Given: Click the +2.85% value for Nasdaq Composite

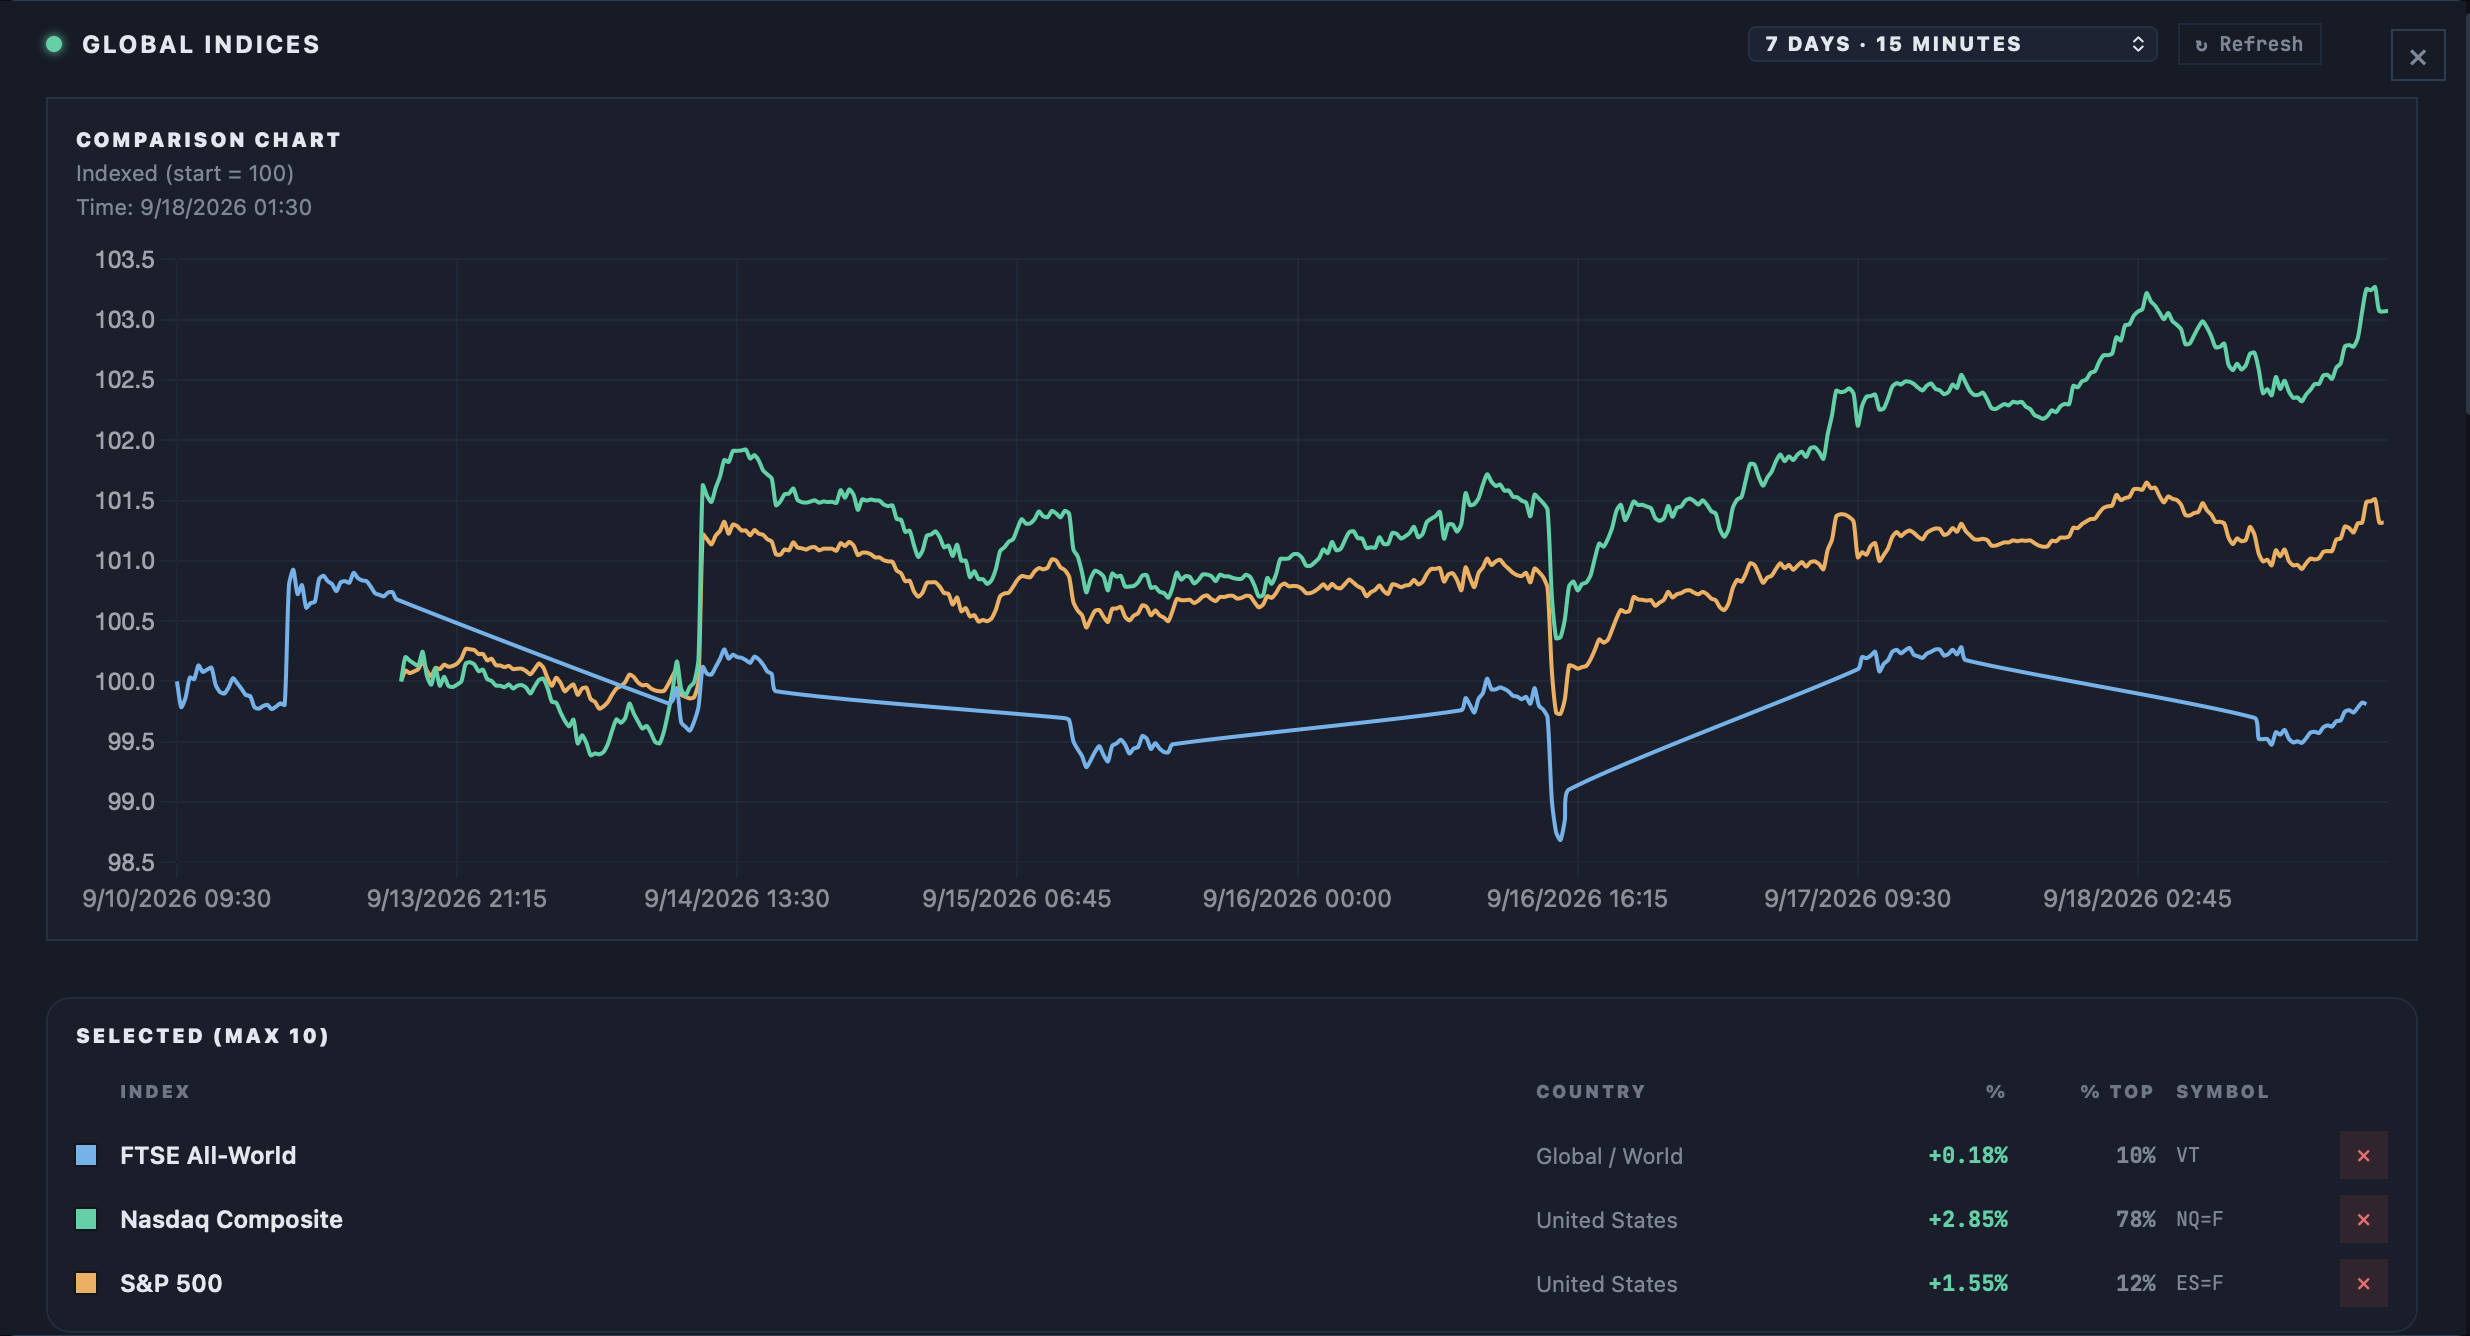Looking at the screenshot, I should (x=1968, y=1220).
